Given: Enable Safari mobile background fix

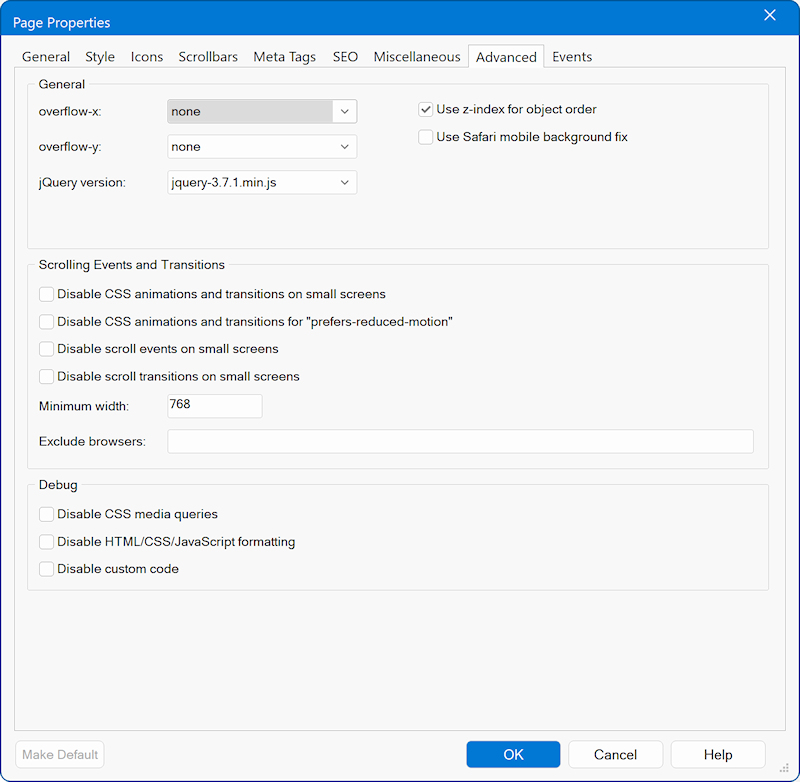Looking at the screenshot, I should click(x=426, y=137).
